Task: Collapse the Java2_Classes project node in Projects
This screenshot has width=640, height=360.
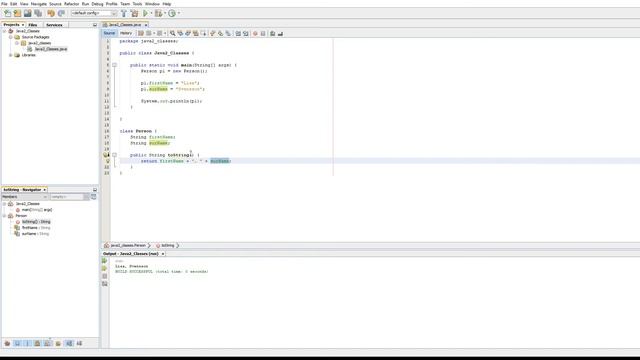Action: click(4, 31)
